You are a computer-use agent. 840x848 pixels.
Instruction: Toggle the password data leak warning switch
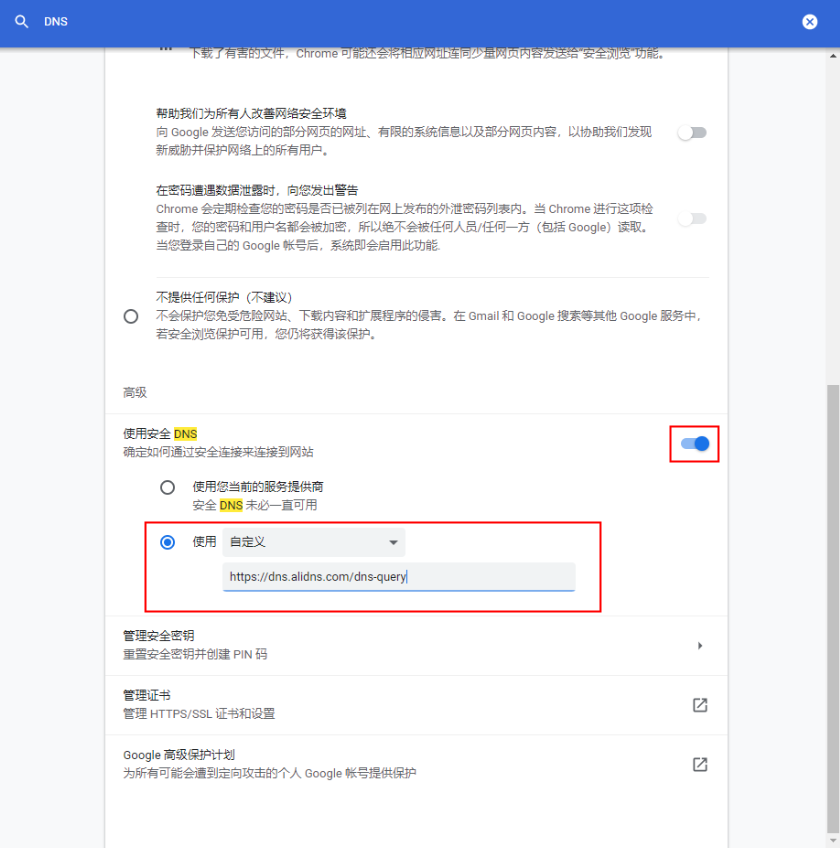pyautogui.click(x=692, y=218)
